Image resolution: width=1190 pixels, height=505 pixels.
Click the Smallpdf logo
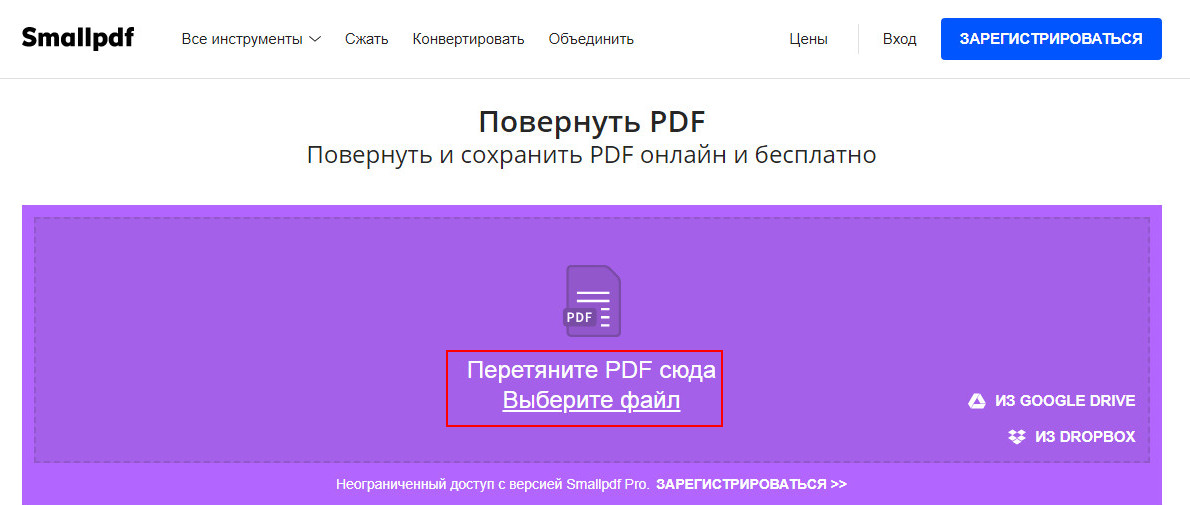coord(78,38)
